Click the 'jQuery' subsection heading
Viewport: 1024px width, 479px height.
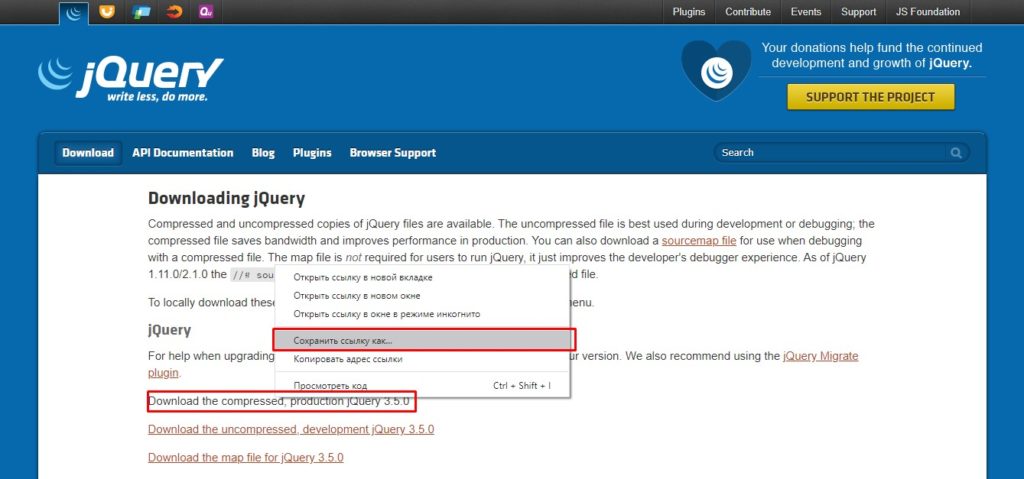click(169, 330)
